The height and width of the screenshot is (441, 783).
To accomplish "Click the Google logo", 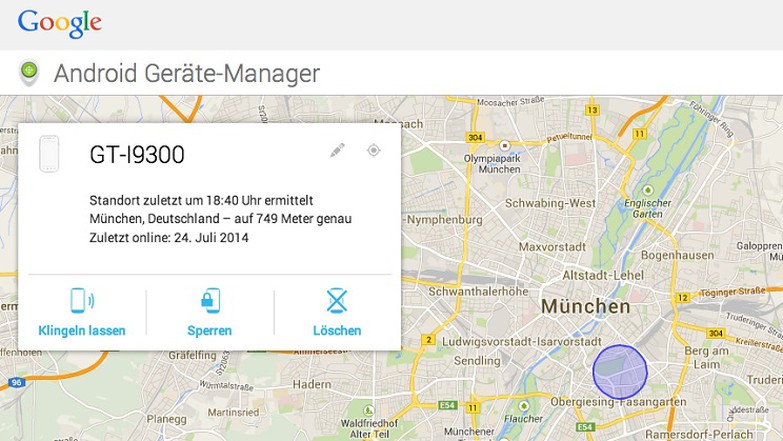I will coord(59,23).
